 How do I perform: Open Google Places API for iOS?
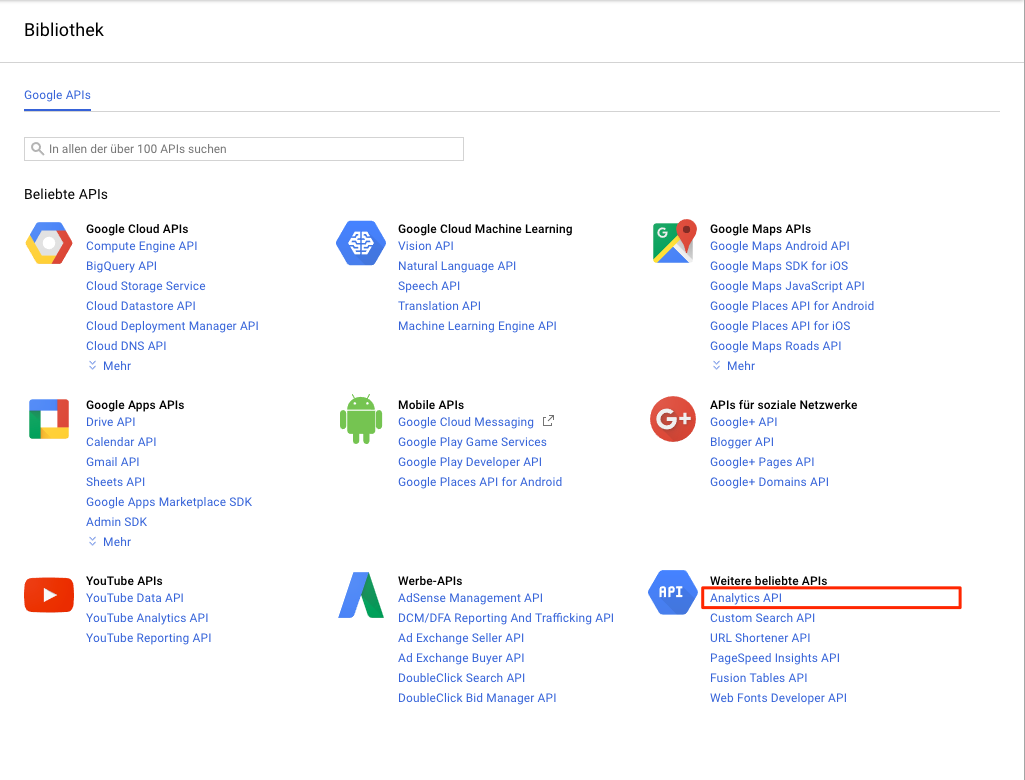tap(781, 326)
